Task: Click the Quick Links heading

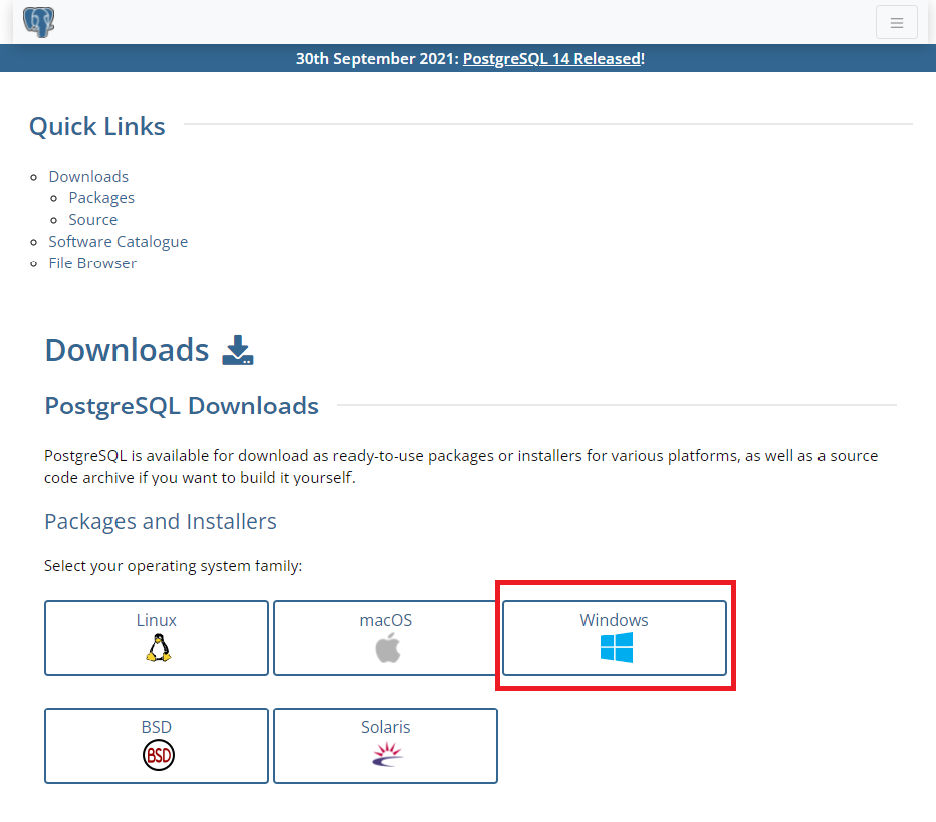Action: pos(97,127)
